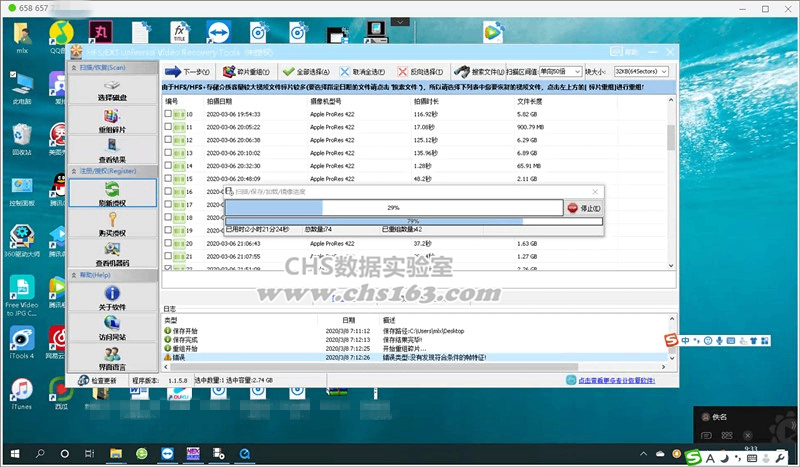The image size is (800, 467).
Task: Check the checkbox for row 15
Action: coord(168,179)
